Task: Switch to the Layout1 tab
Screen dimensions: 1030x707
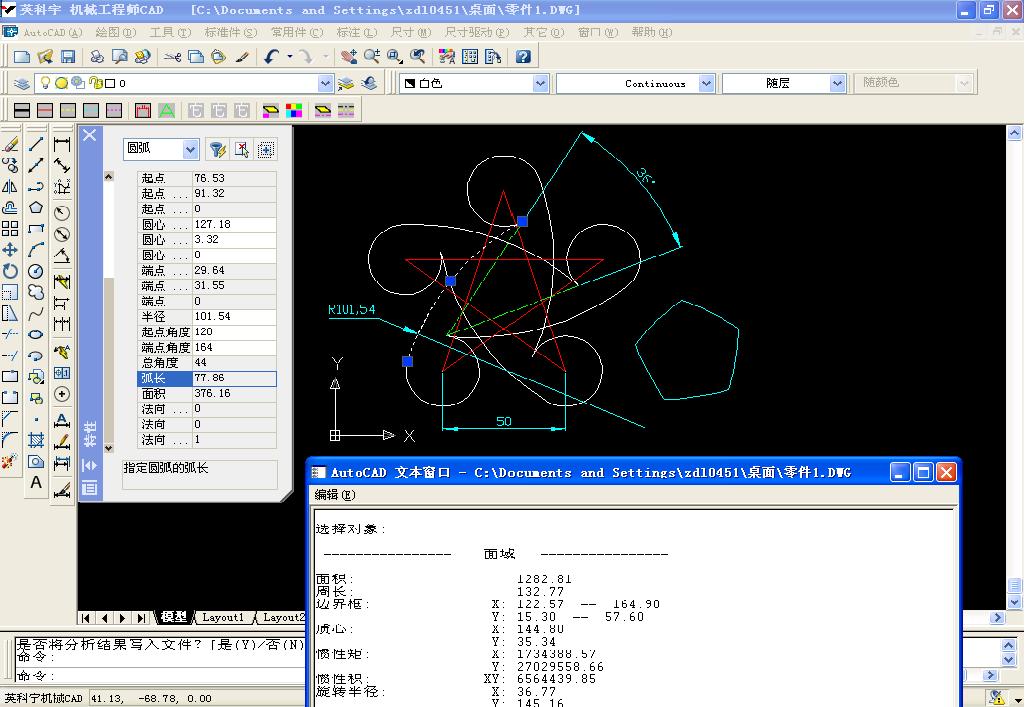Action: 224,618
